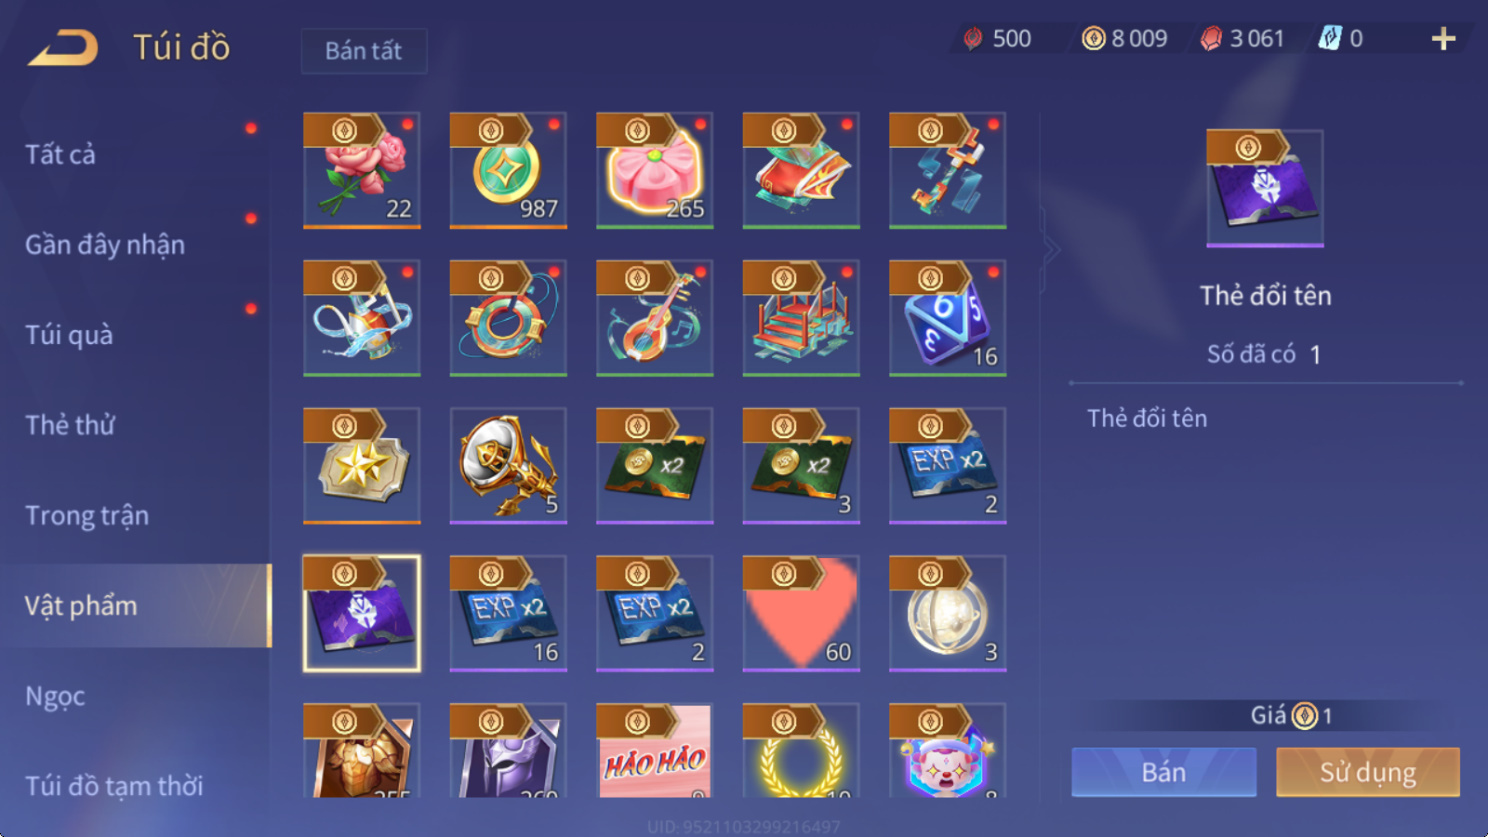
Task: Open the Tất cả category tab
Action: click(61, 154)
